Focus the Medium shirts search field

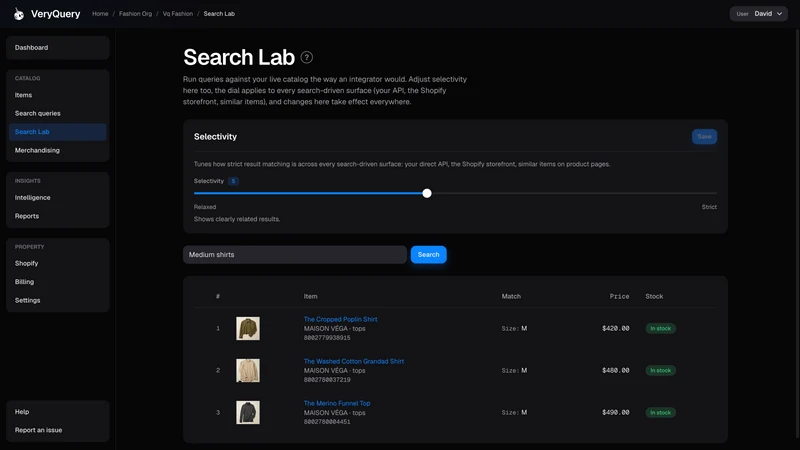click(x=295, y=255)
